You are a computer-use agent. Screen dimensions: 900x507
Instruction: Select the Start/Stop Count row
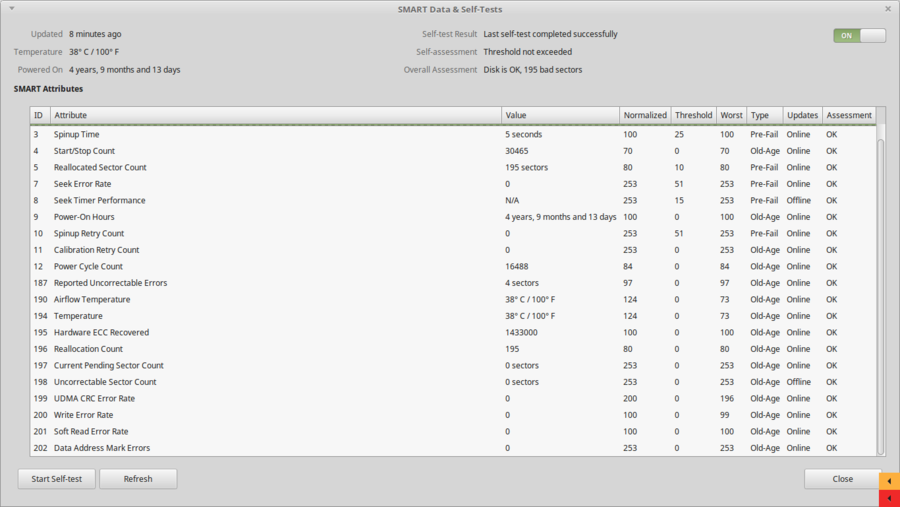tap(453, 151)
